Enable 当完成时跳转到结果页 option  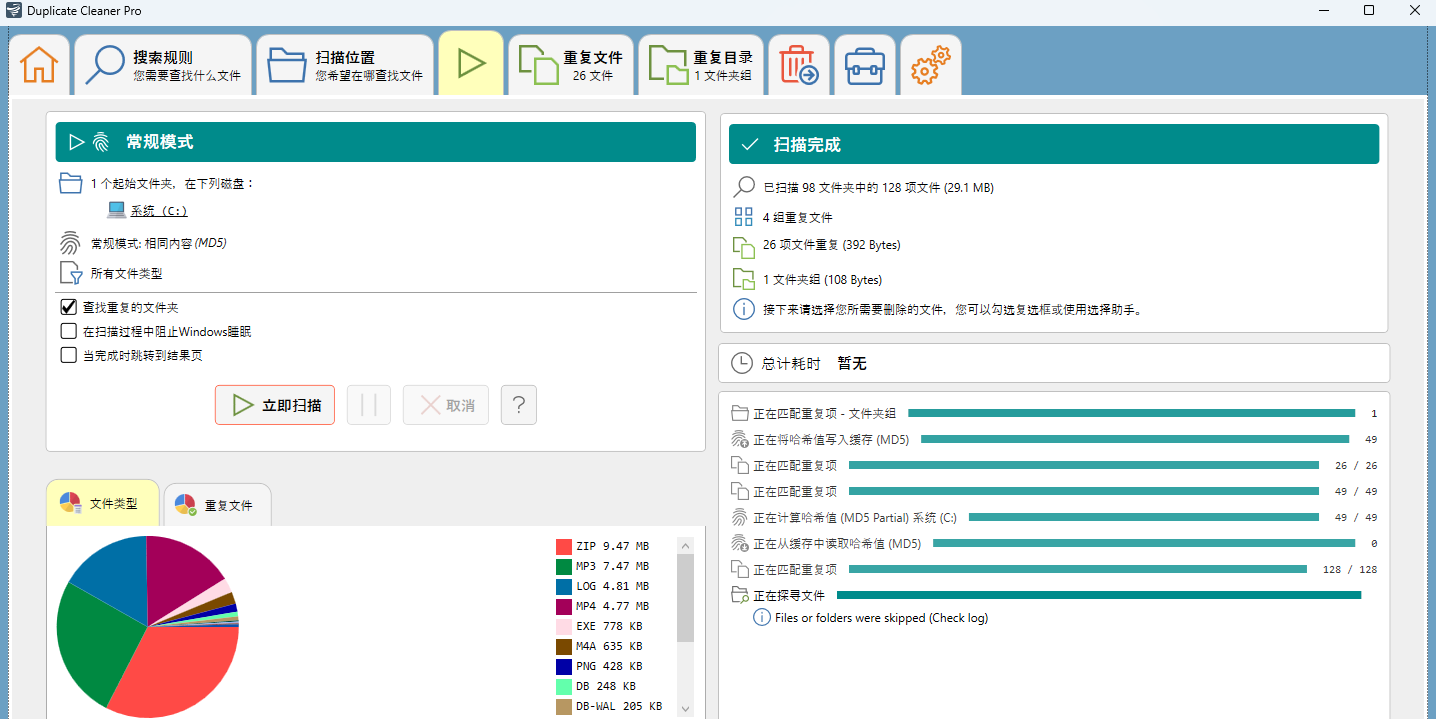tap(68, 354)
